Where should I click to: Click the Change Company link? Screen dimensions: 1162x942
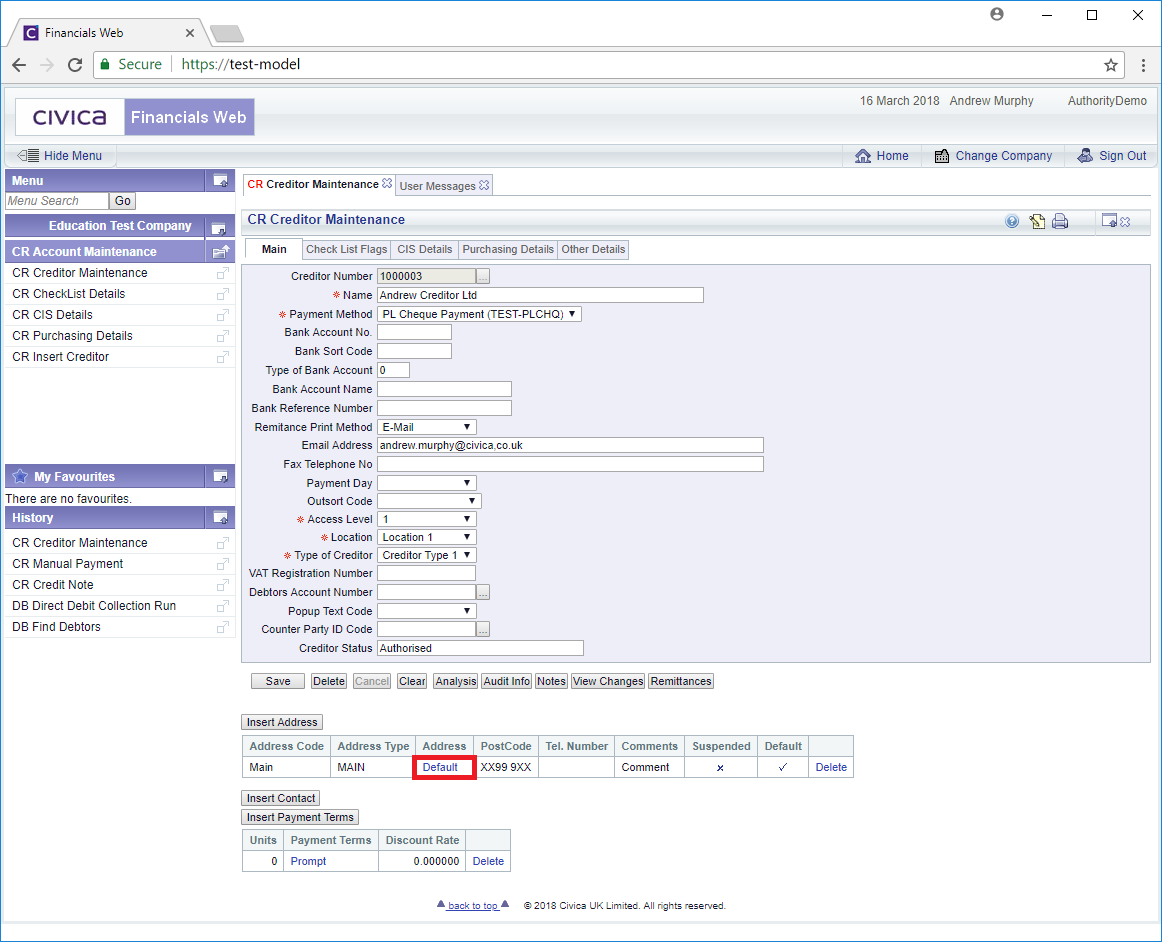point(993,156)
